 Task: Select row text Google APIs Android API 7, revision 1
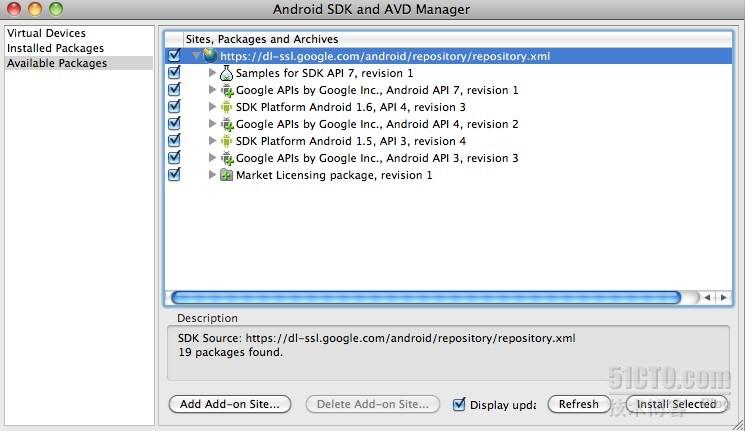377,90
